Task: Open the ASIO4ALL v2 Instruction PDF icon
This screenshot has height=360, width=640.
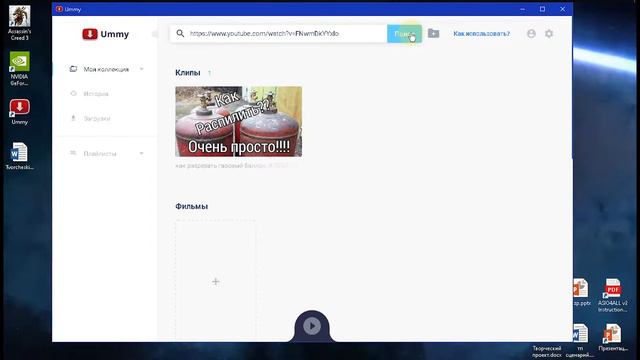Action: pos(613,295)
